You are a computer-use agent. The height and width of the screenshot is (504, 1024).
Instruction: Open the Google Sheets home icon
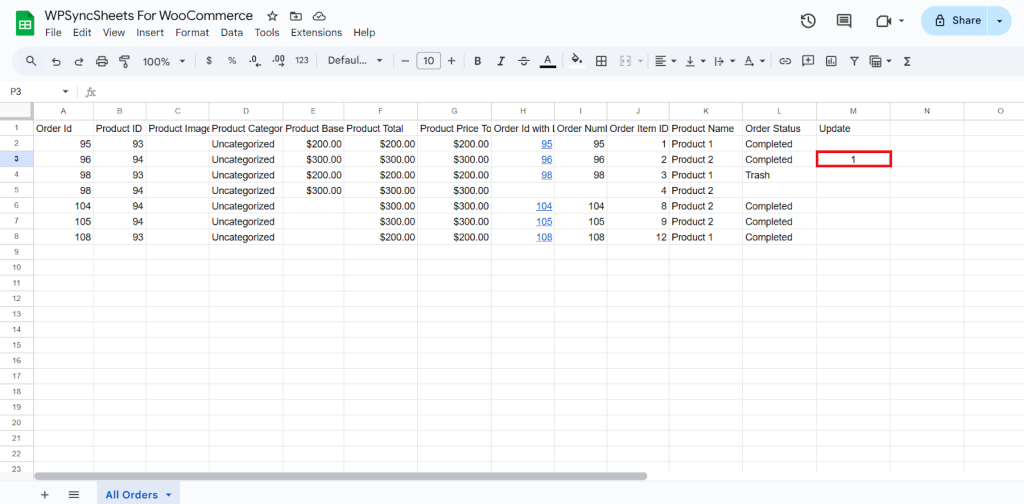(x=25, y=24)
